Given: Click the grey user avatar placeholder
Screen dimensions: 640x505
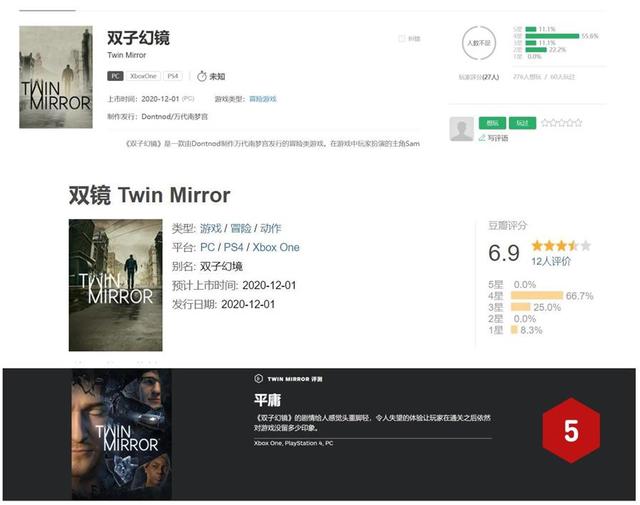Looking at the screenshot, I should 462,129.
